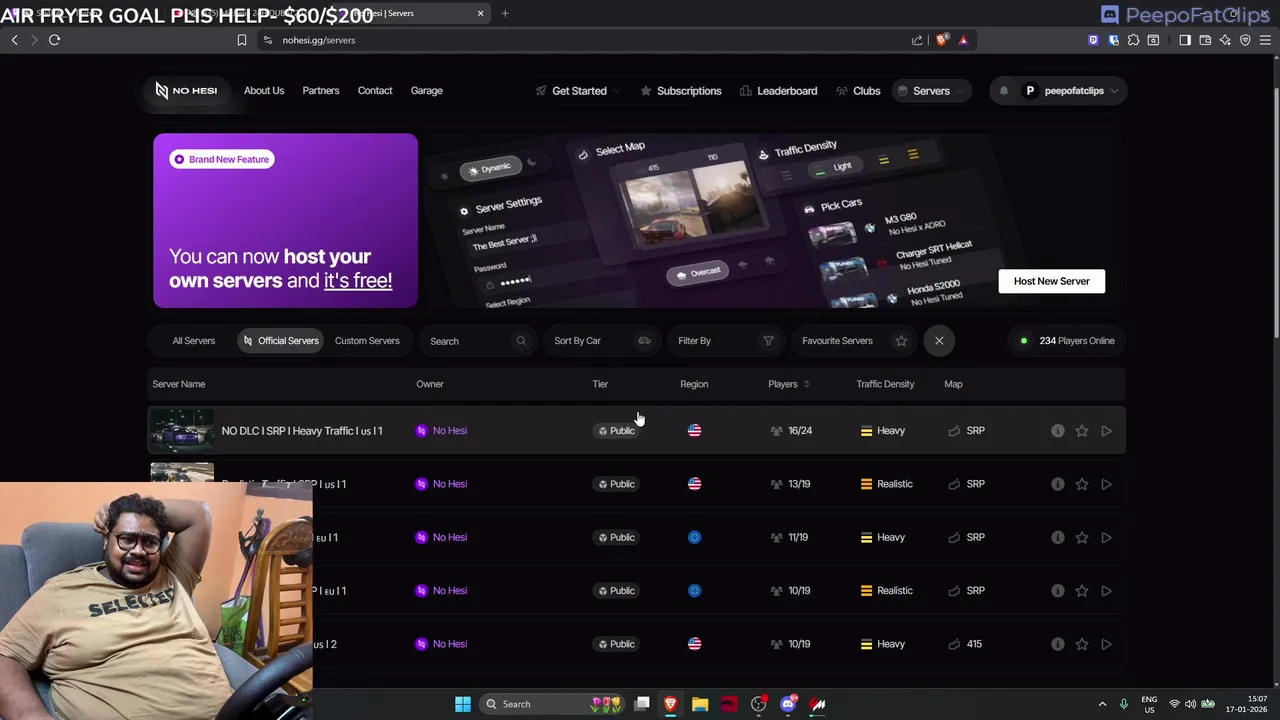
Task: Click Brand New Feature badge
Action: 222,159
